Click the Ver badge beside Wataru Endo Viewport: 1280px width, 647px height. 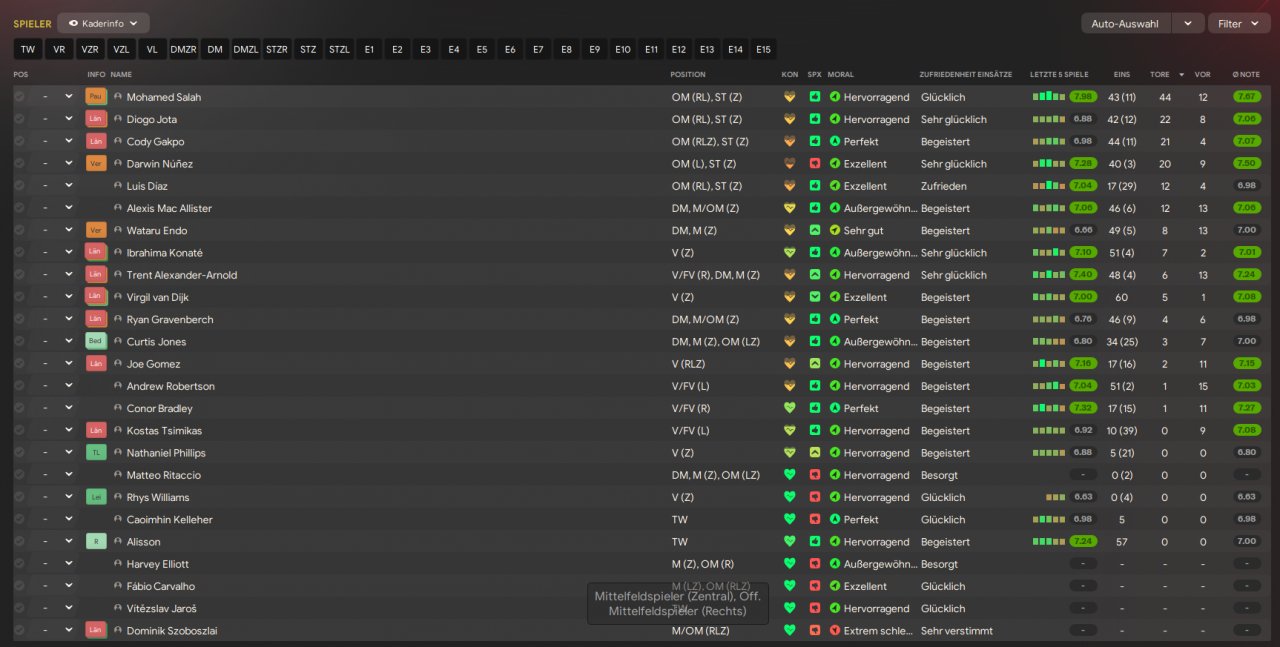click(96, 230)
